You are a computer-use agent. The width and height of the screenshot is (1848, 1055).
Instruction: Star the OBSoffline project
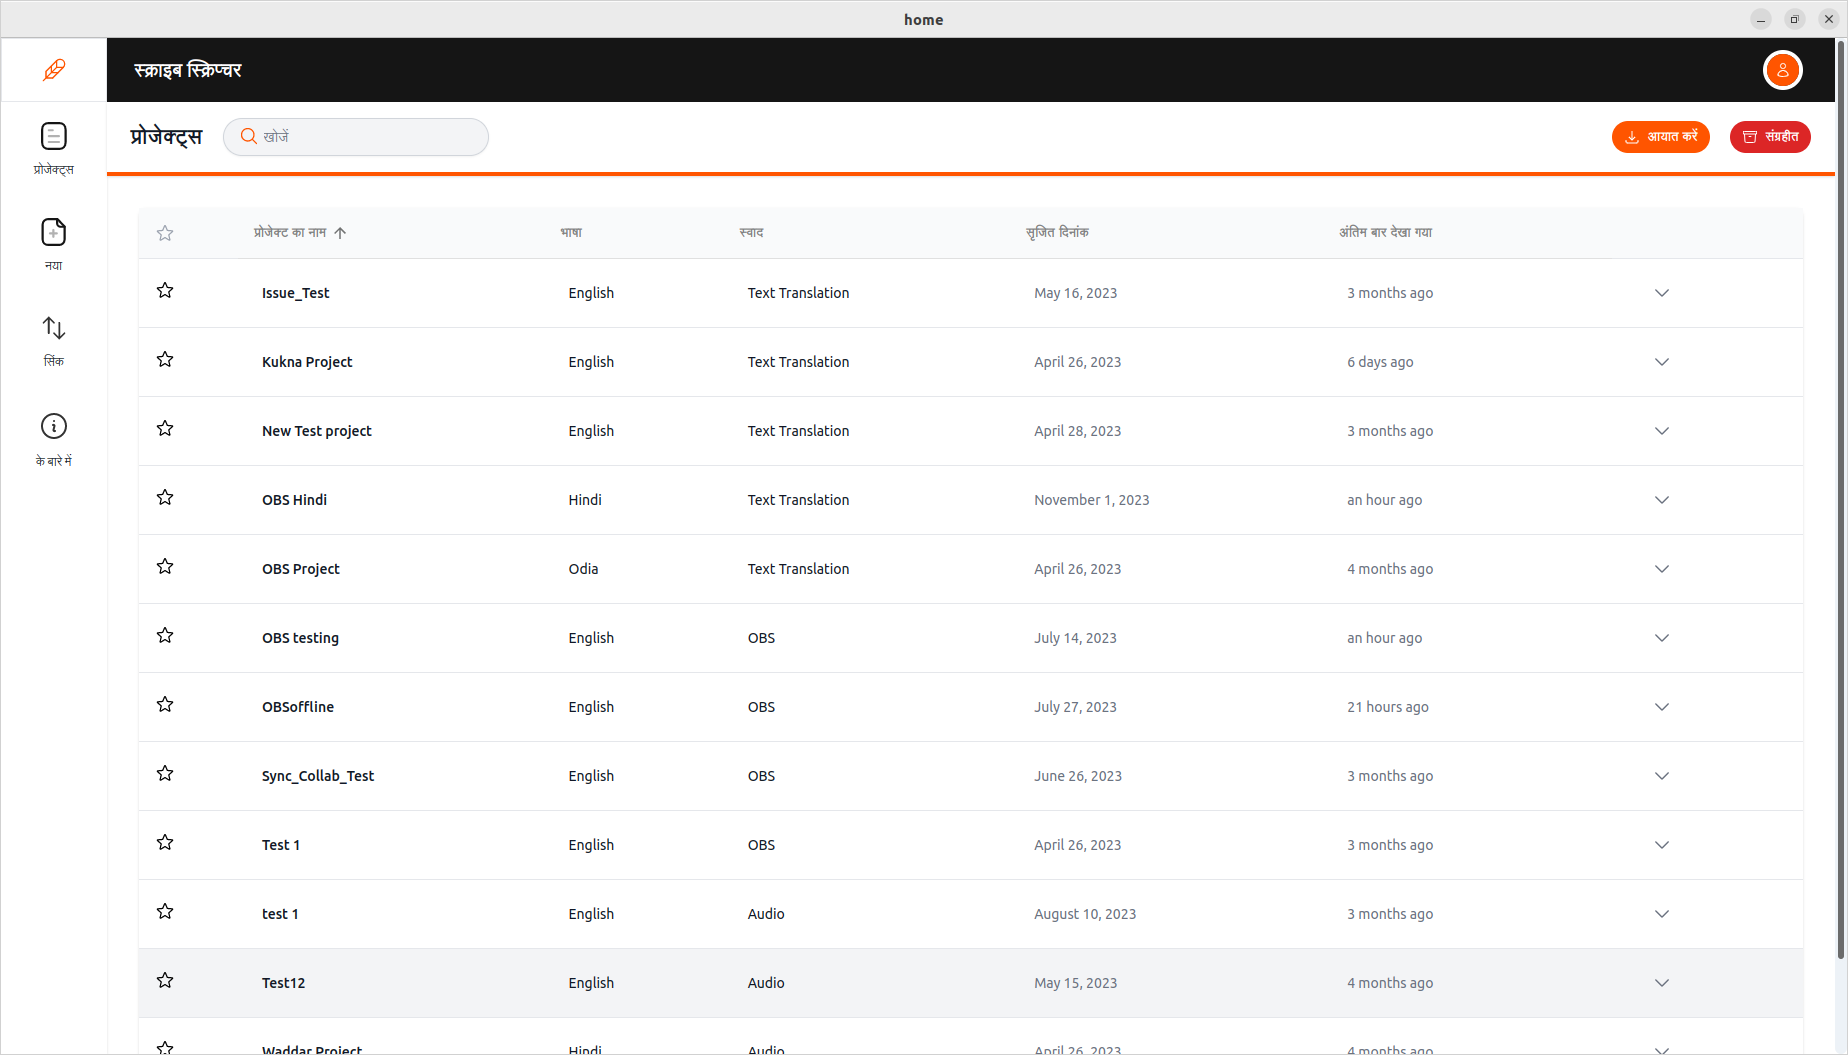(165, 705)
